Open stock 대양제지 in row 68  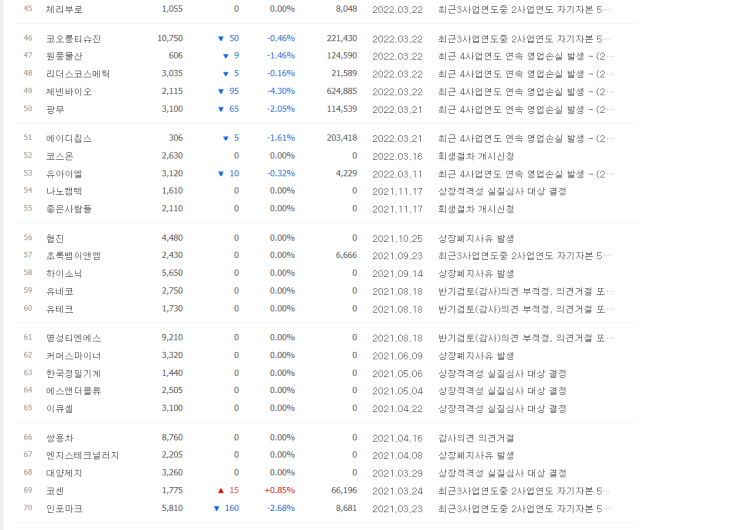64,473
